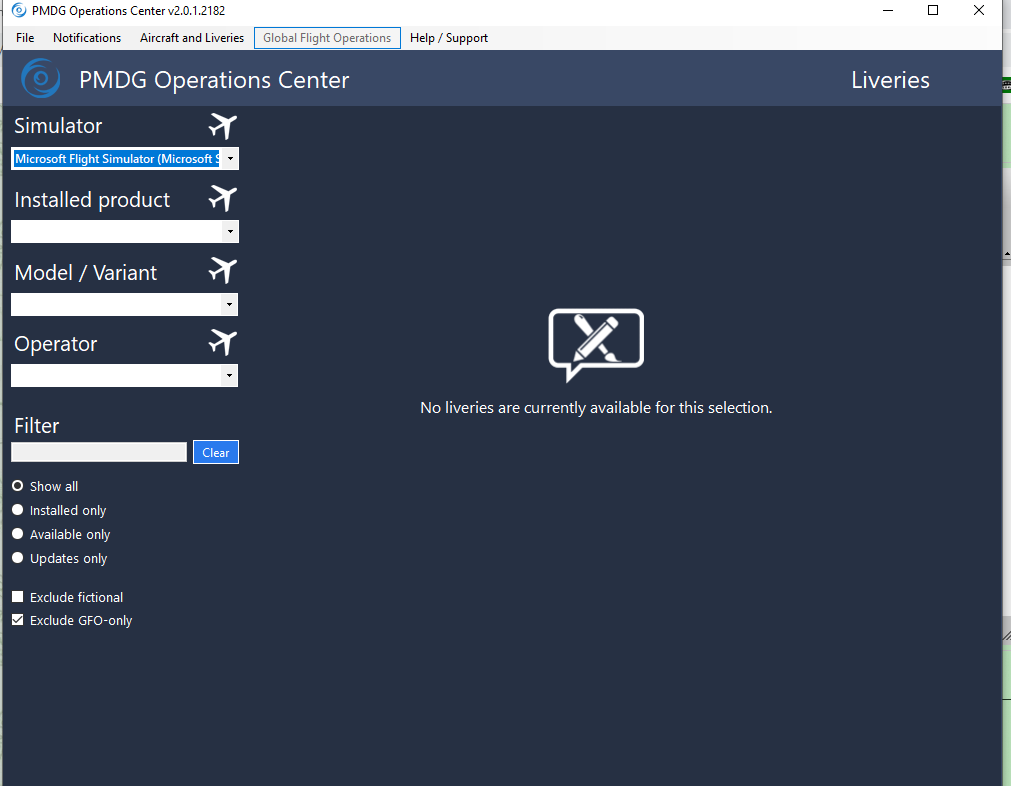Screen dimensions: 1011x786
Task: Select the Available only radio option
Action: [17, 534]
